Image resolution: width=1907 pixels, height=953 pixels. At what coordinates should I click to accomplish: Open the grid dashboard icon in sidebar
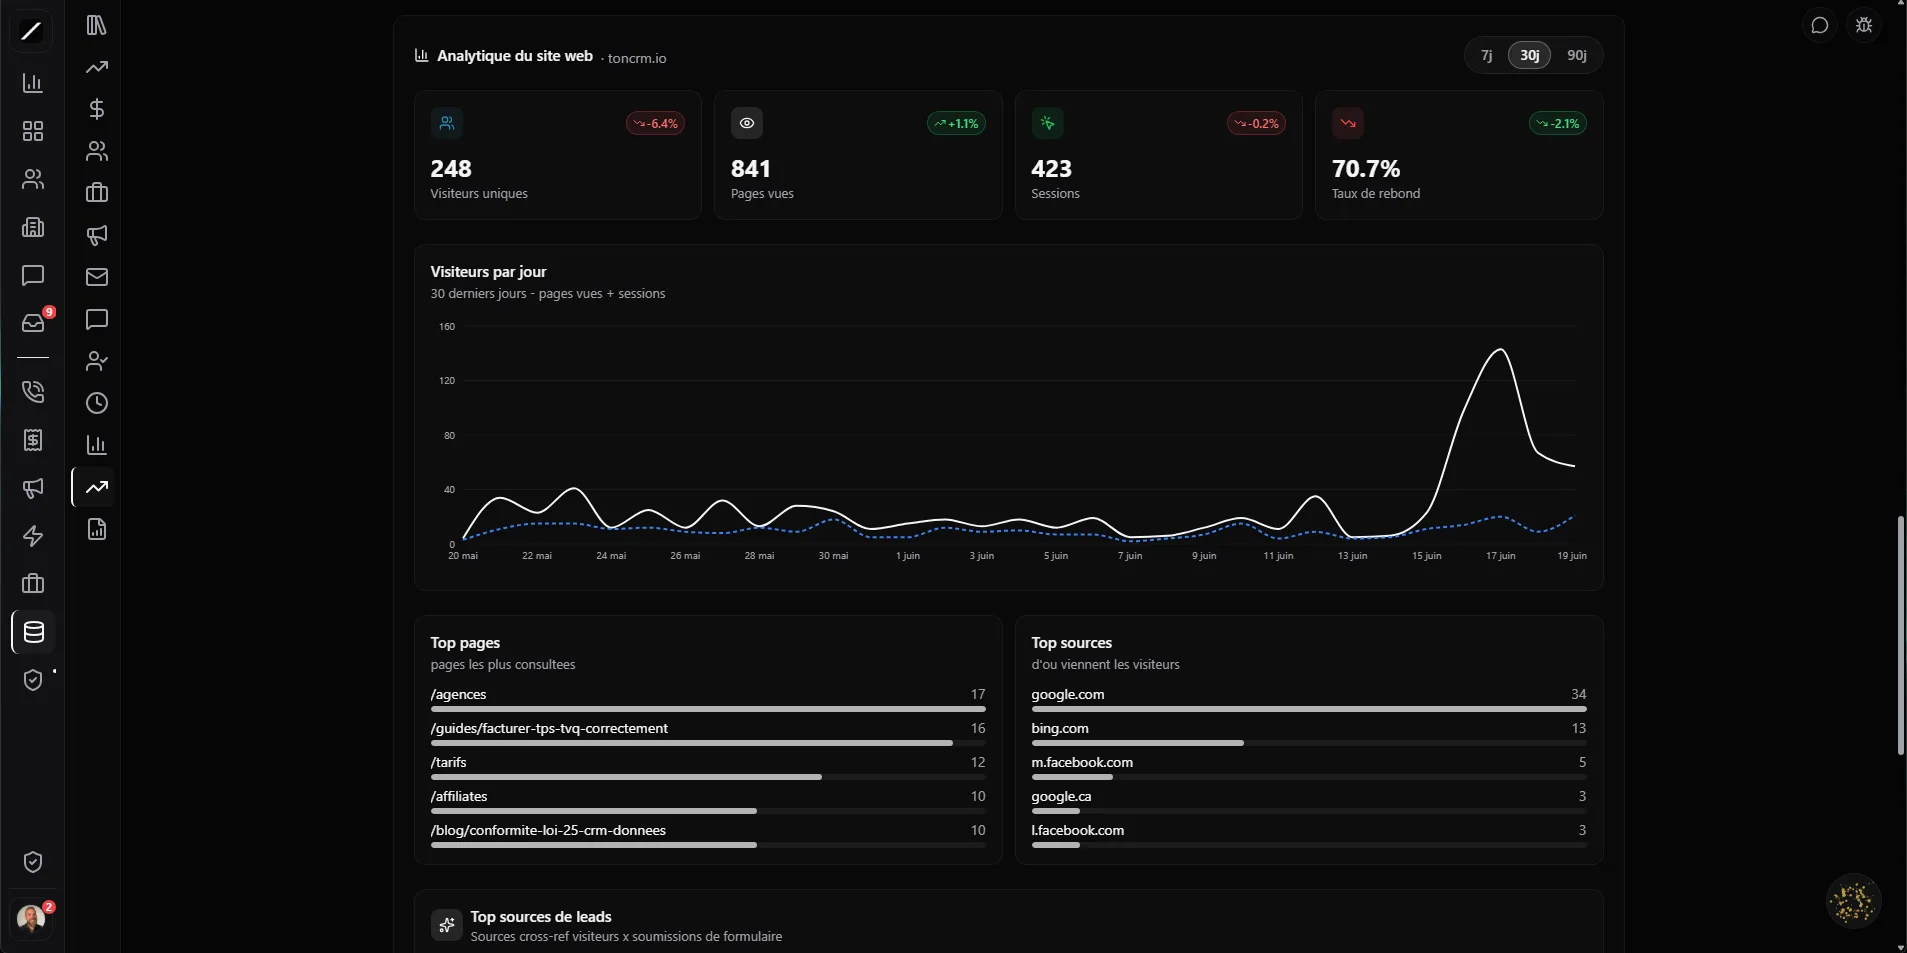[33, 131]
